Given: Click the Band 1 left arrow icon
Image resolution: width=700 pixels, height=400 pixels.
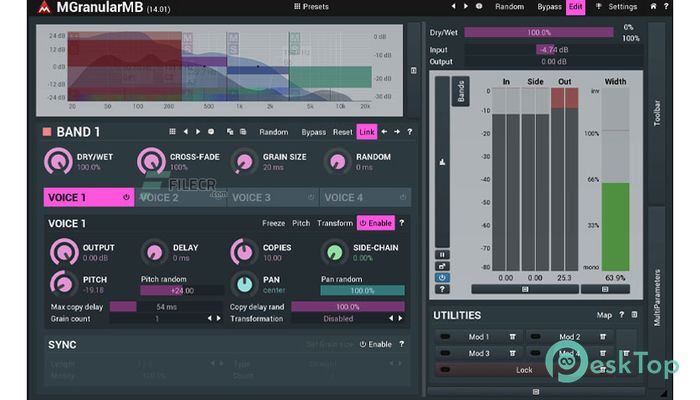Looking at the screenshot, I should click(x=384, y=132).
